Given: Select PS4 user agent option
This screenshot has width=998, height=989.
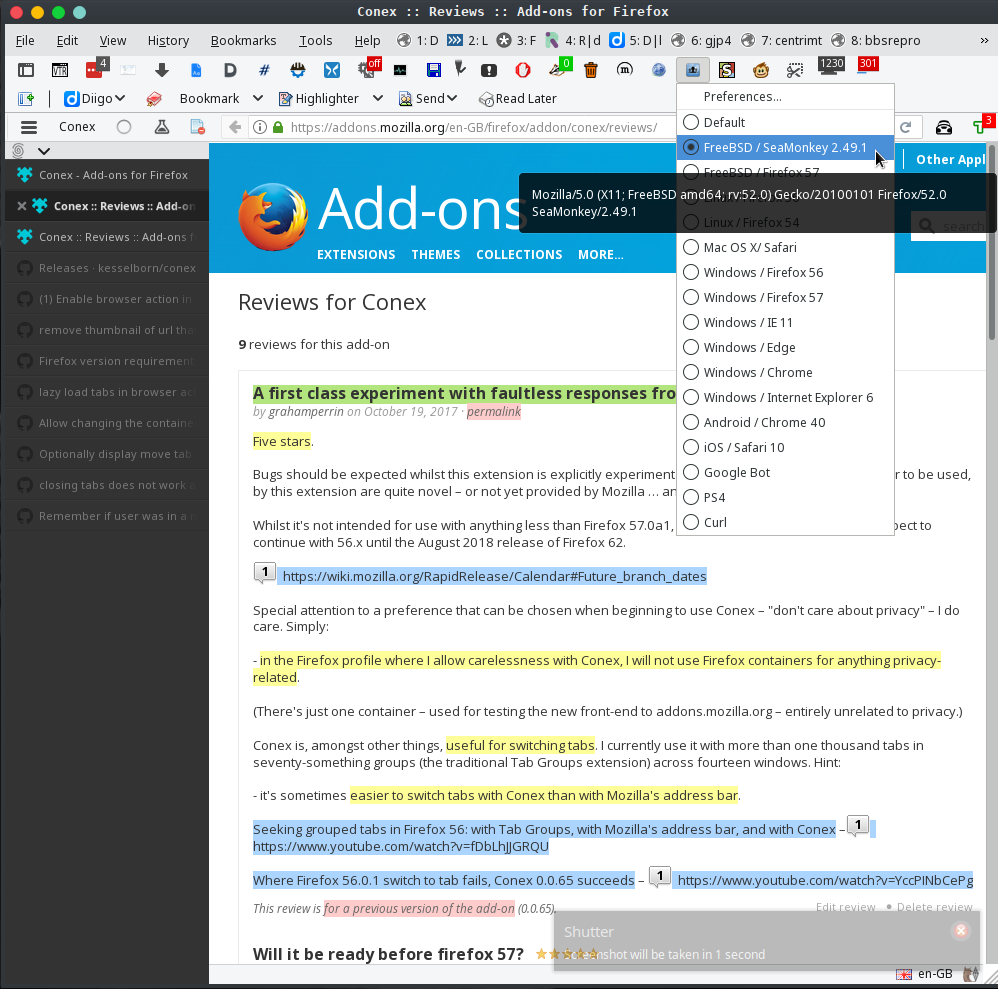Looking at the screenshot, I should click(785, 498).
